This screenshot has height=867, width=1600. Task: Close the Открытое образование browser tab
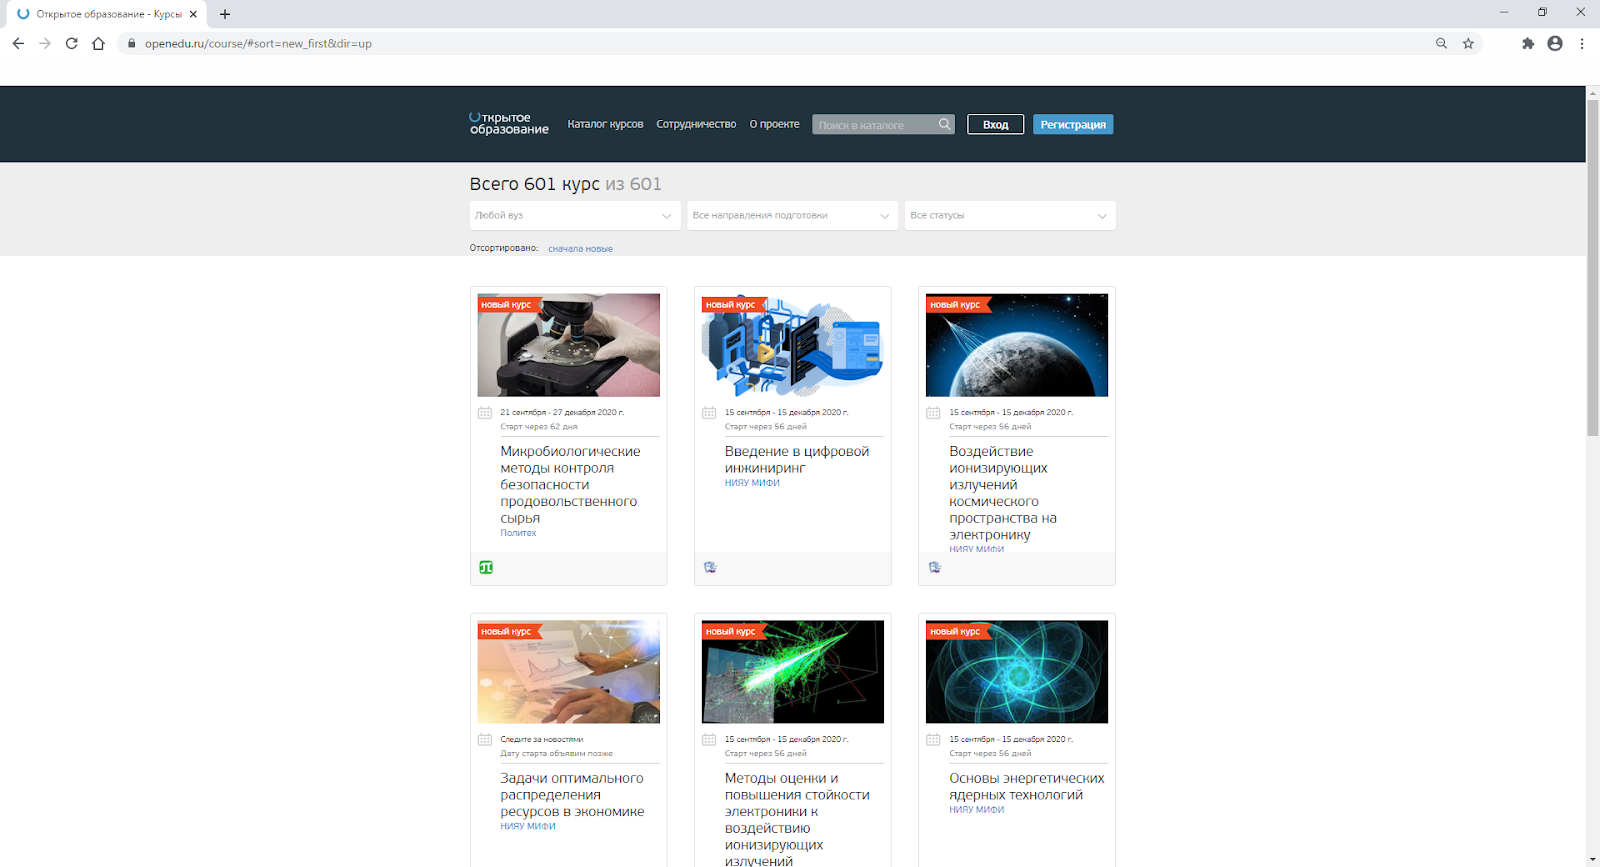tap(193, 14)
